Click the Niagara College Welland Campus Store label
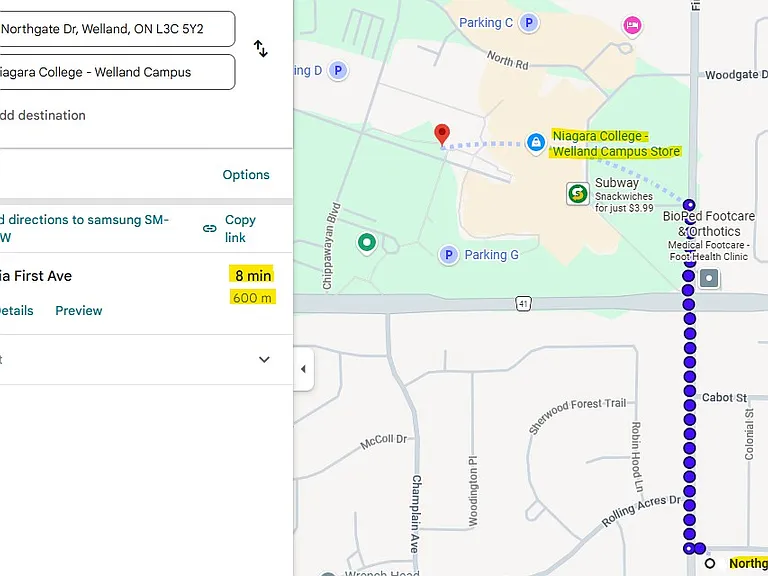The image size is (768, 576). click(x=617, y=144)
